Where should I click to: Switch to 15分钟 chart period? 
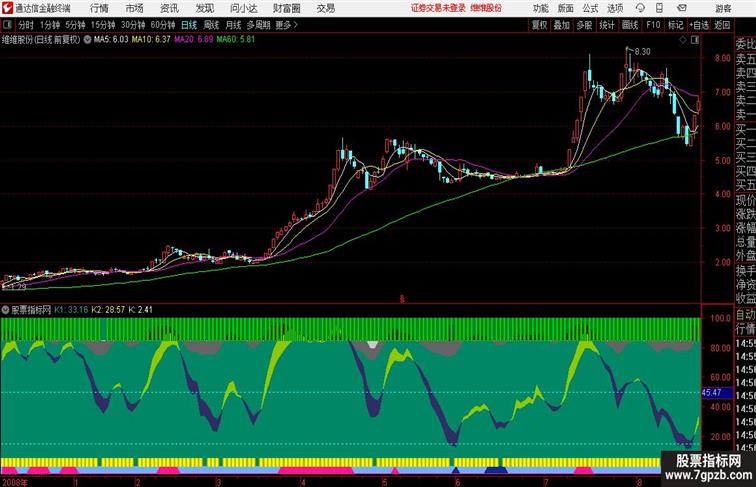[103, 25]
